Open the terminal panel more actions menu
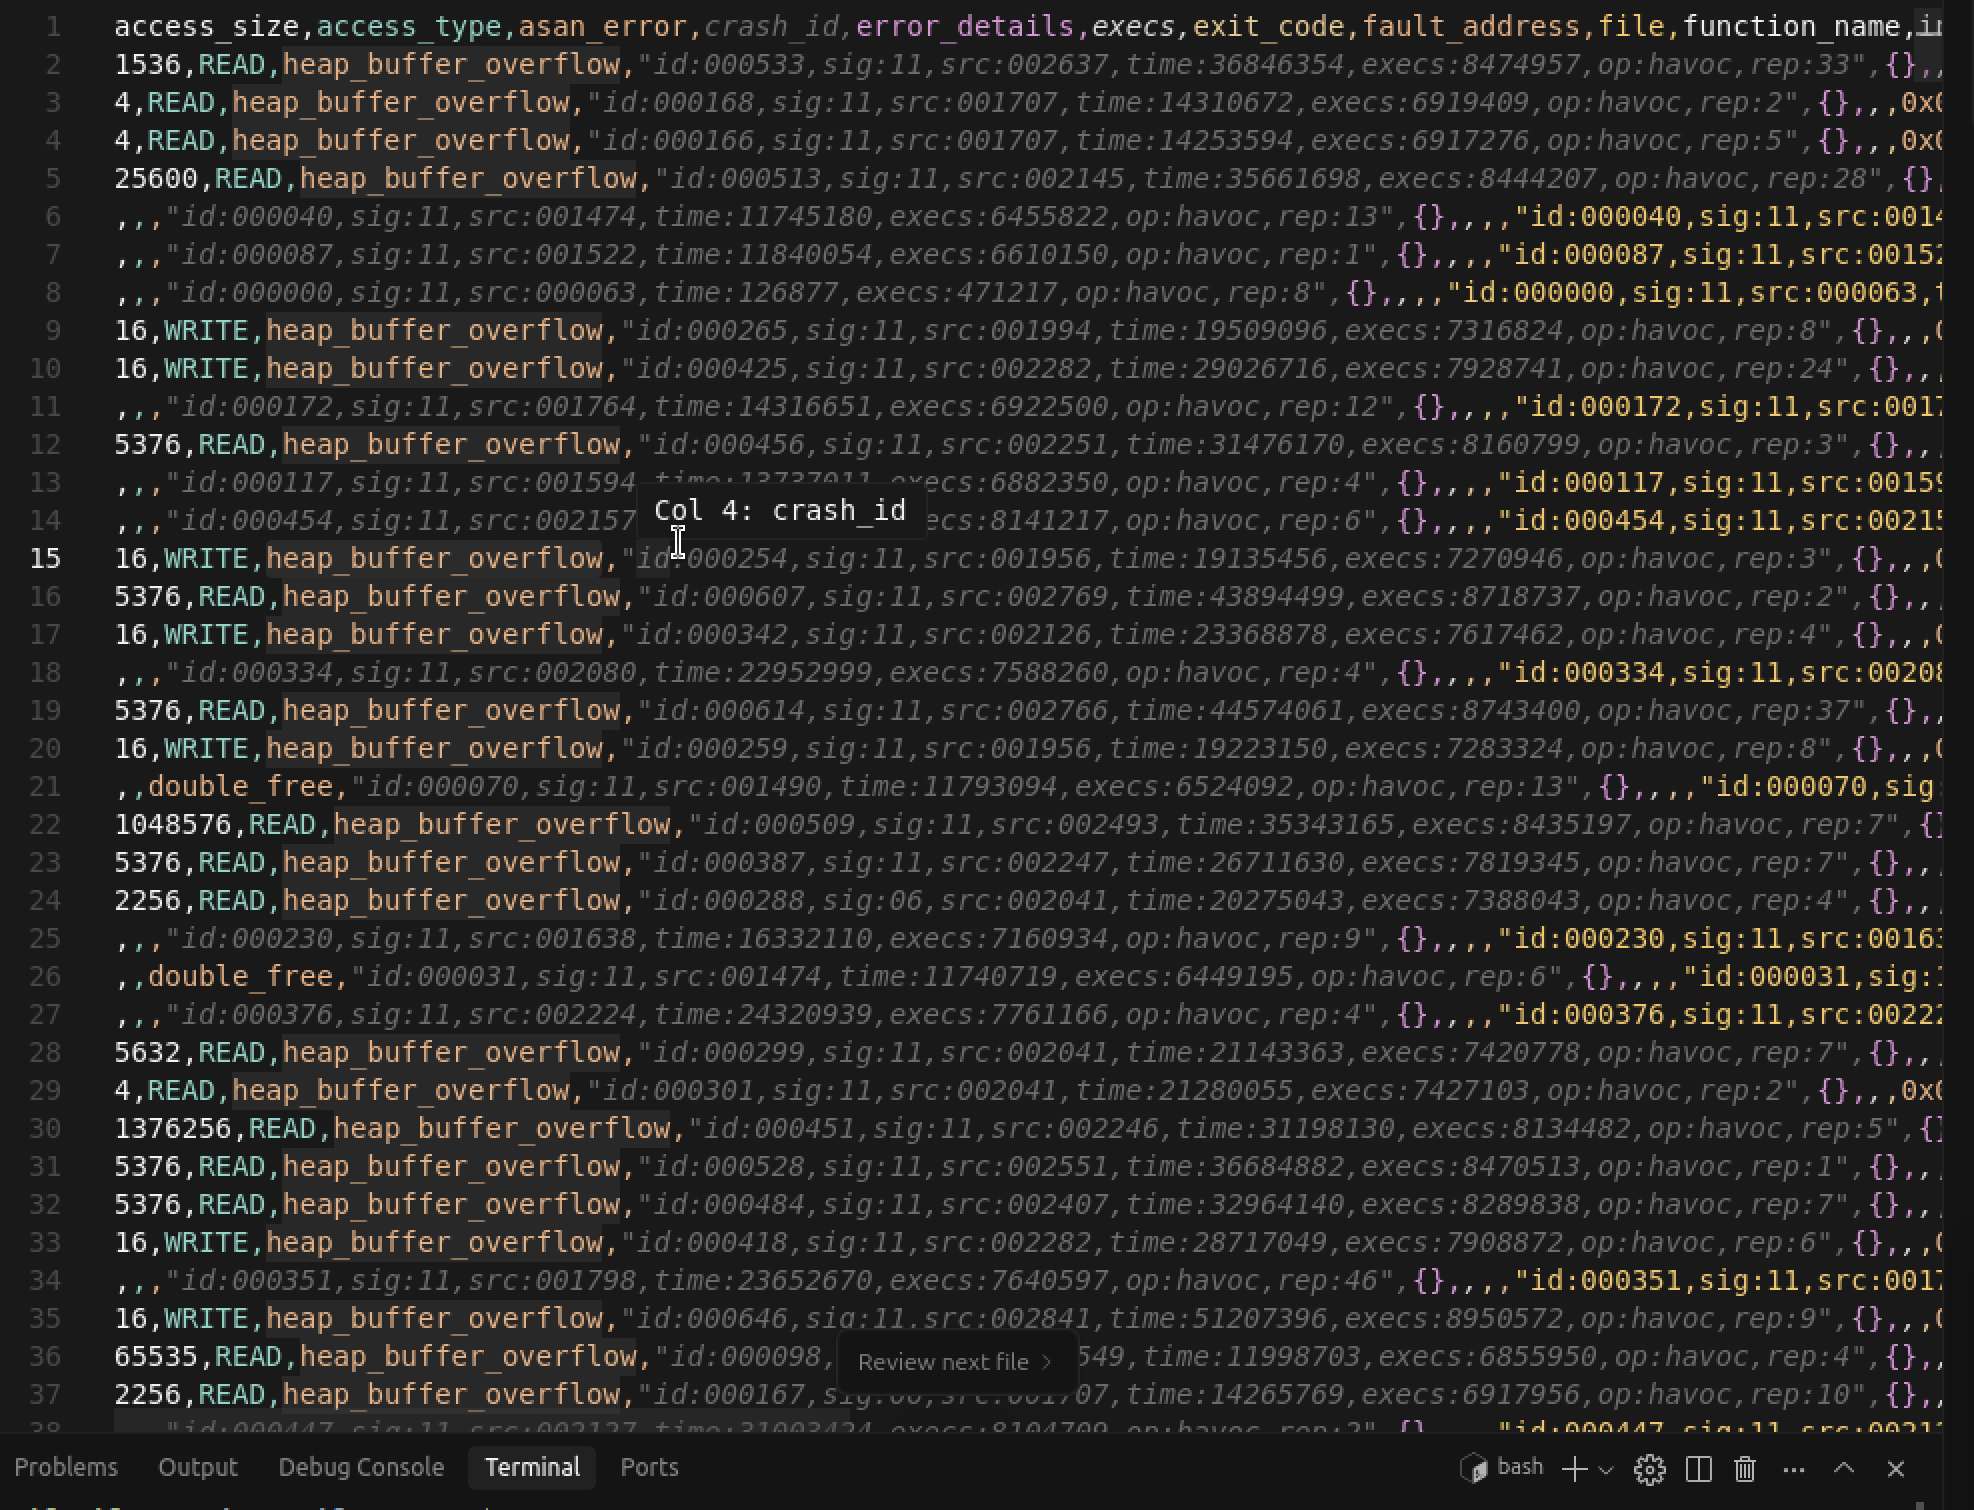 click(1794, 1469)
